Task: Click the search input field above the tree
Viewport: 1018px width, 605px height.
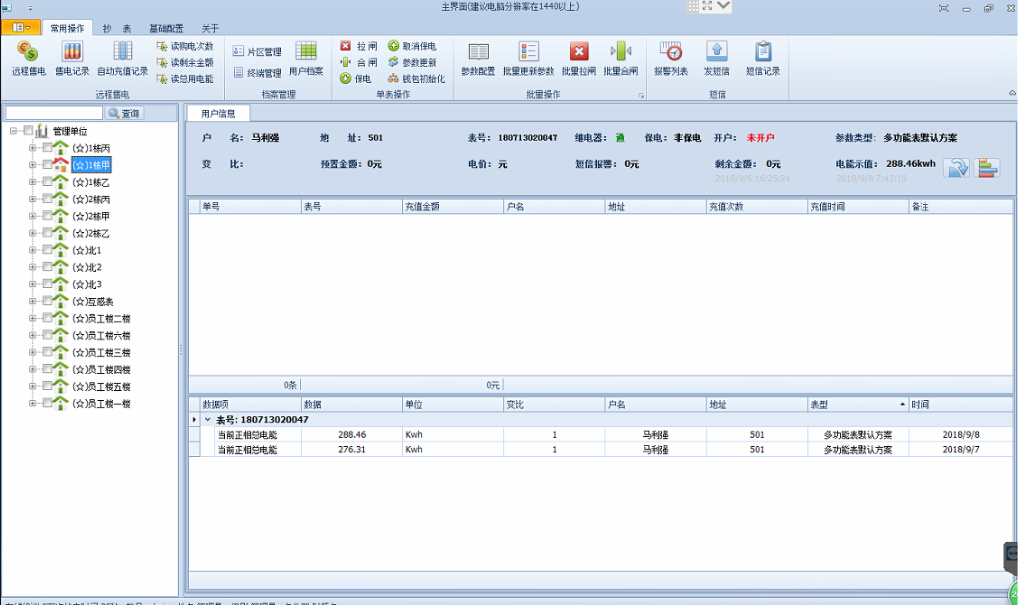Action: click(54, 113)
